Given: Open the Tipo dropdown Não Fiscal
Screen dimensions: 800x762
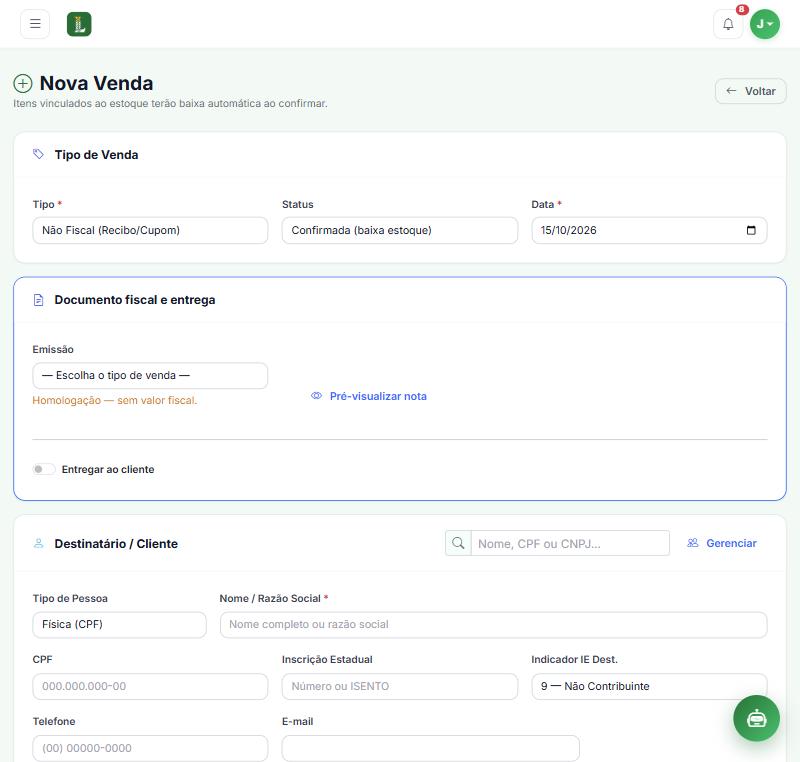Looking at the screenshot, I should 150,230.
